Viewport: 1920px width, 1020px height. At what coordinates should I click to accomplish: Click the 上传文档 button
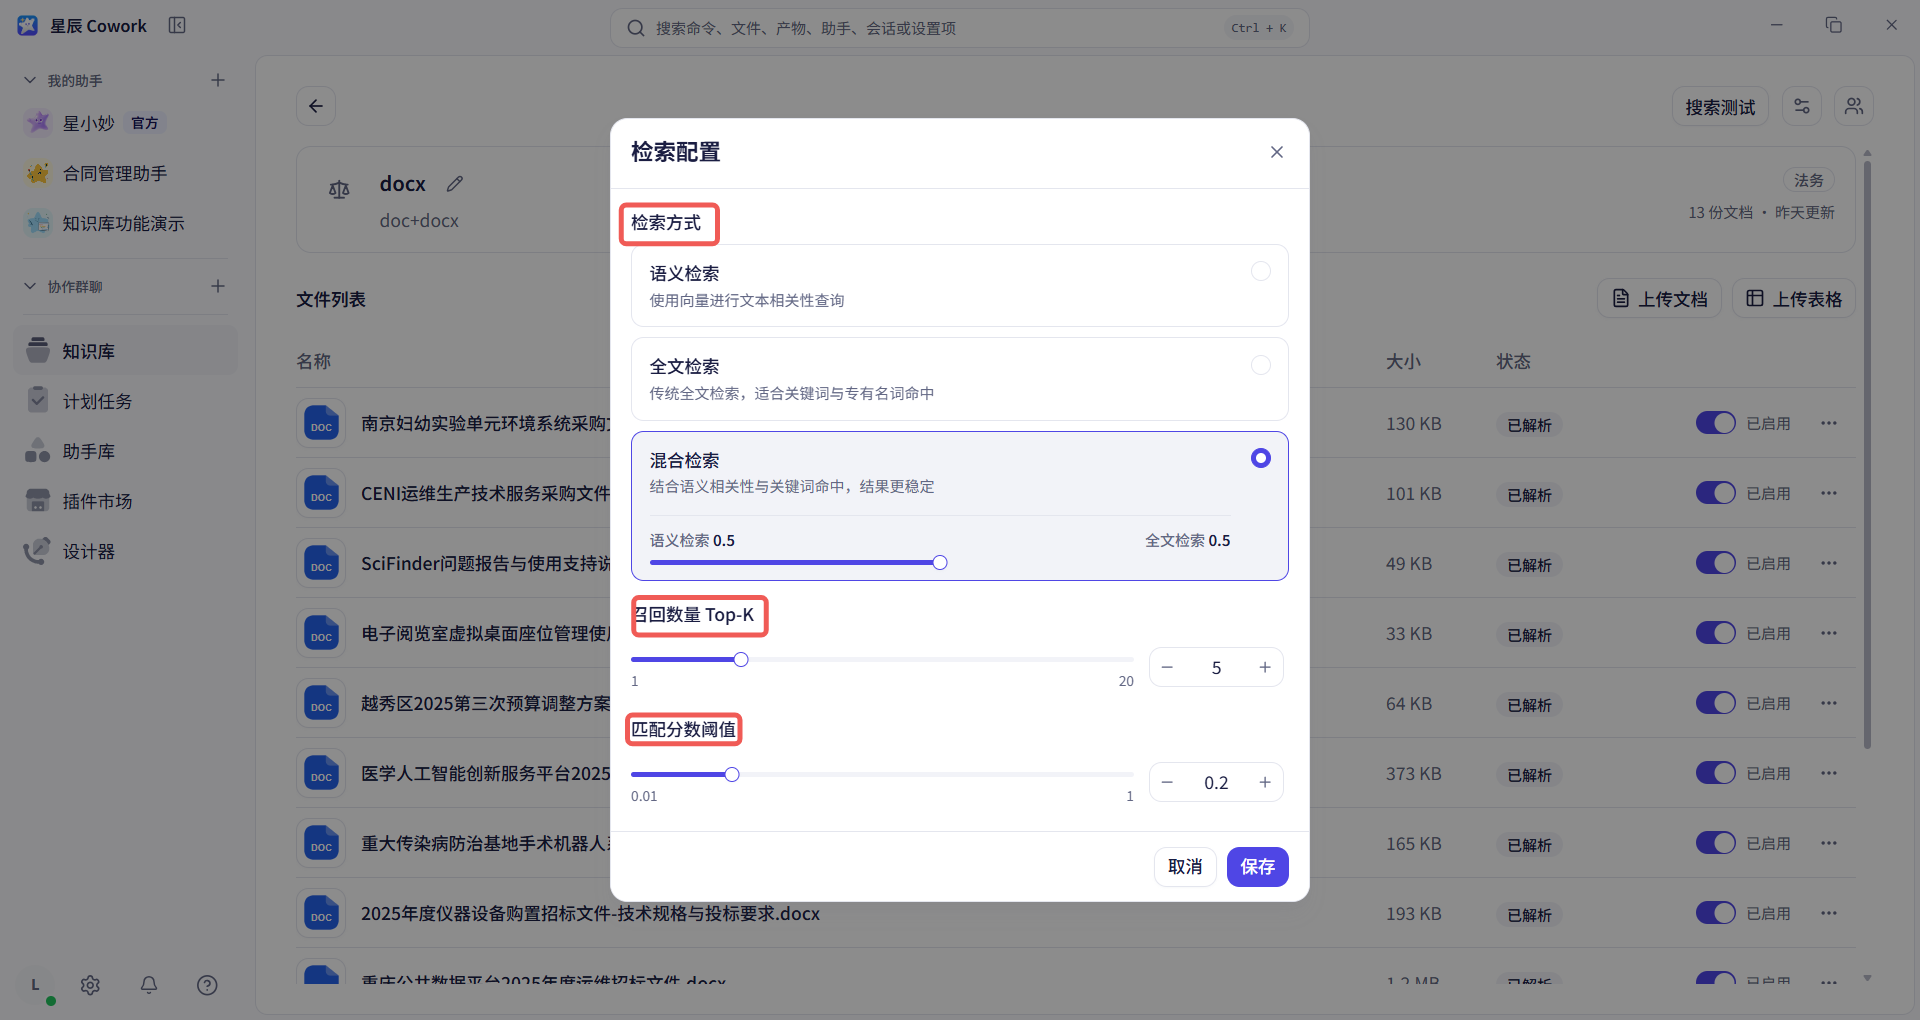tap(1659, 299)
